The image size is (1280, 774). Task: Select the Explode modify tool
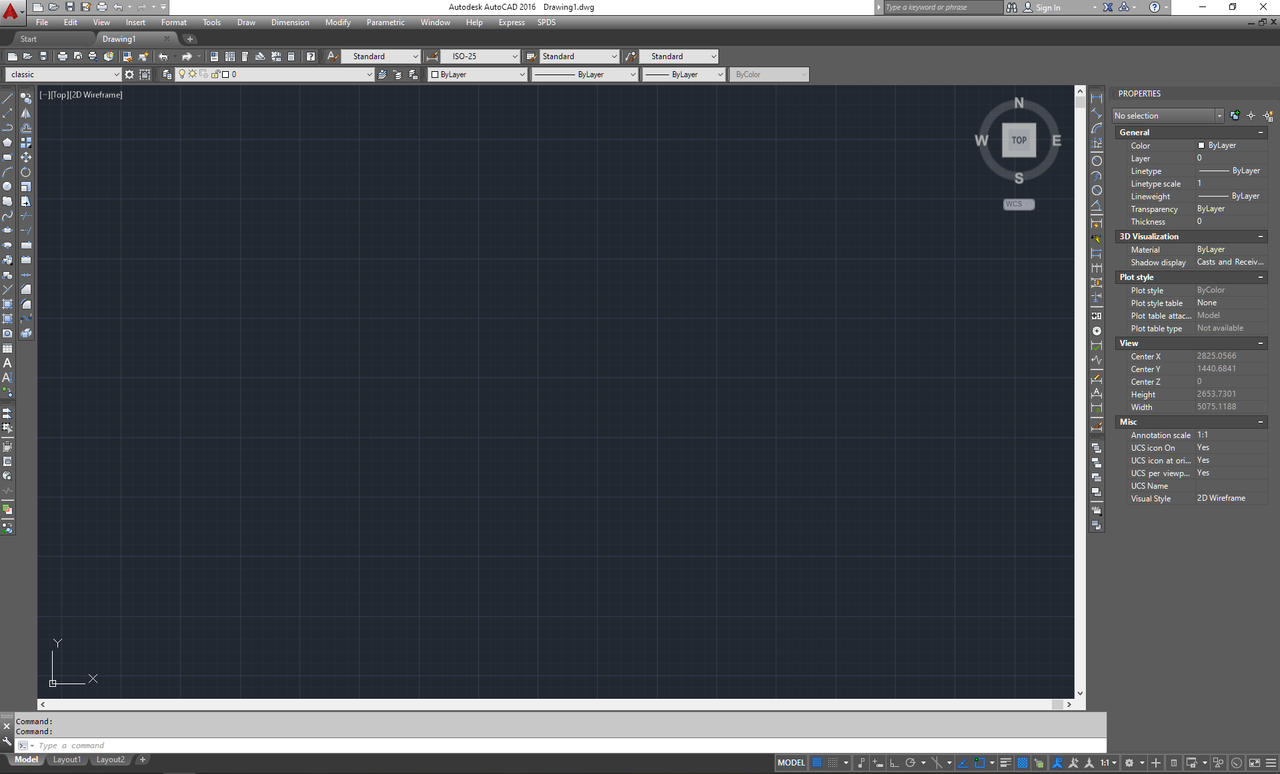click(26, 332)
